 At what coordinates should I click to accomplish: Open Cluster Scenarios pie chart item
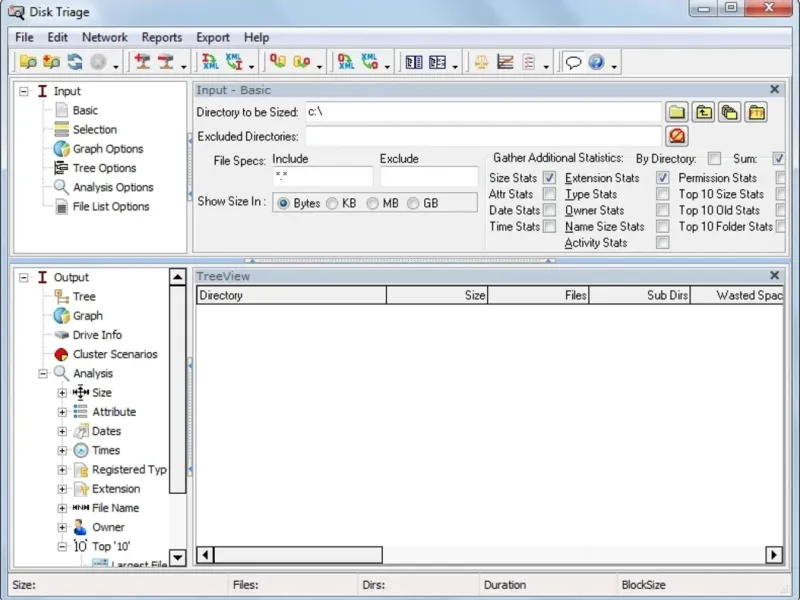coord(114,354)
